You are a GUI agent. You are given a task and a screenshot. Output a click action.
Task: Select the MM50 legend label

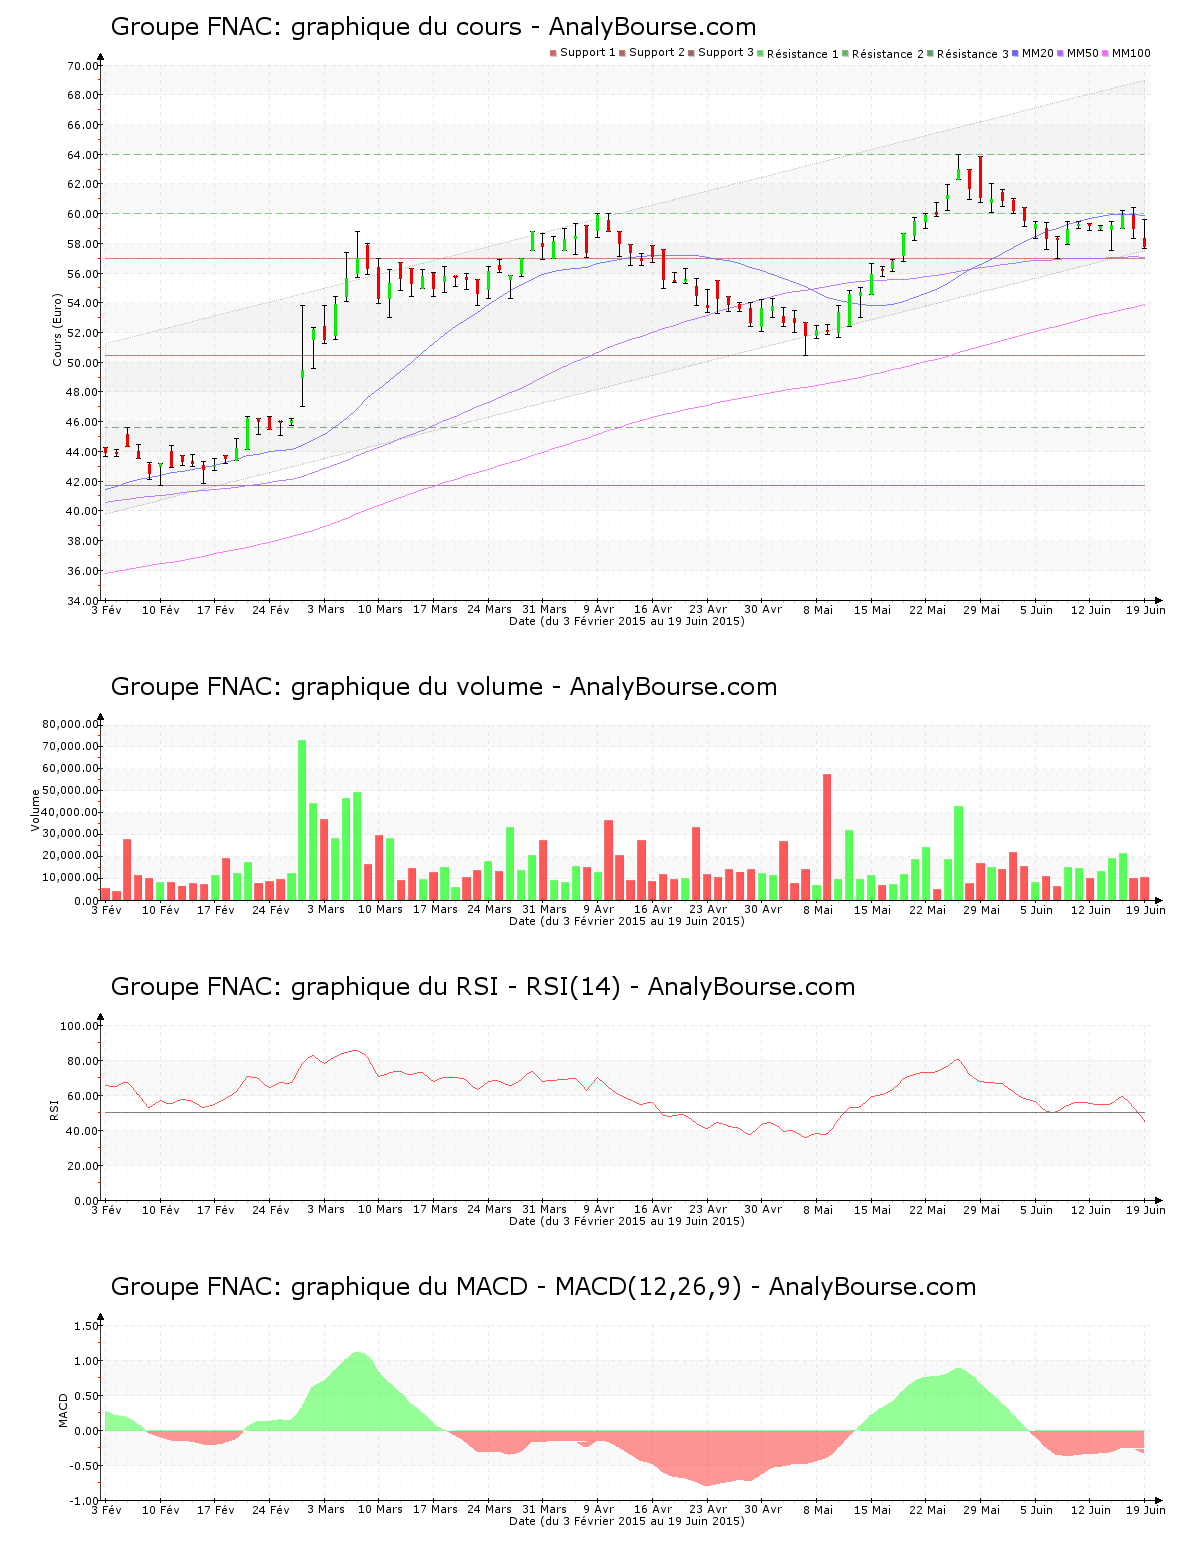click(x=1083, y=53)
